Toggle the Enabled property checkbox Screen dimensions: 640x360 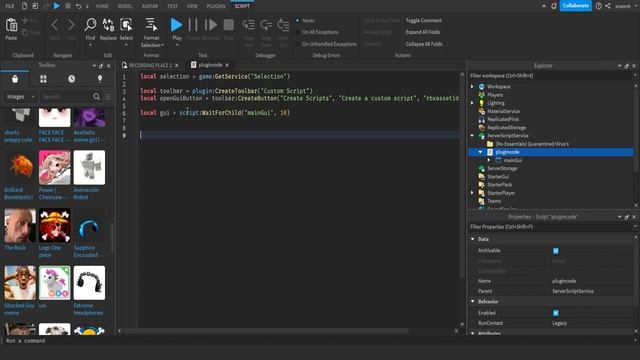pyautogui.click(x=556, y=313)
